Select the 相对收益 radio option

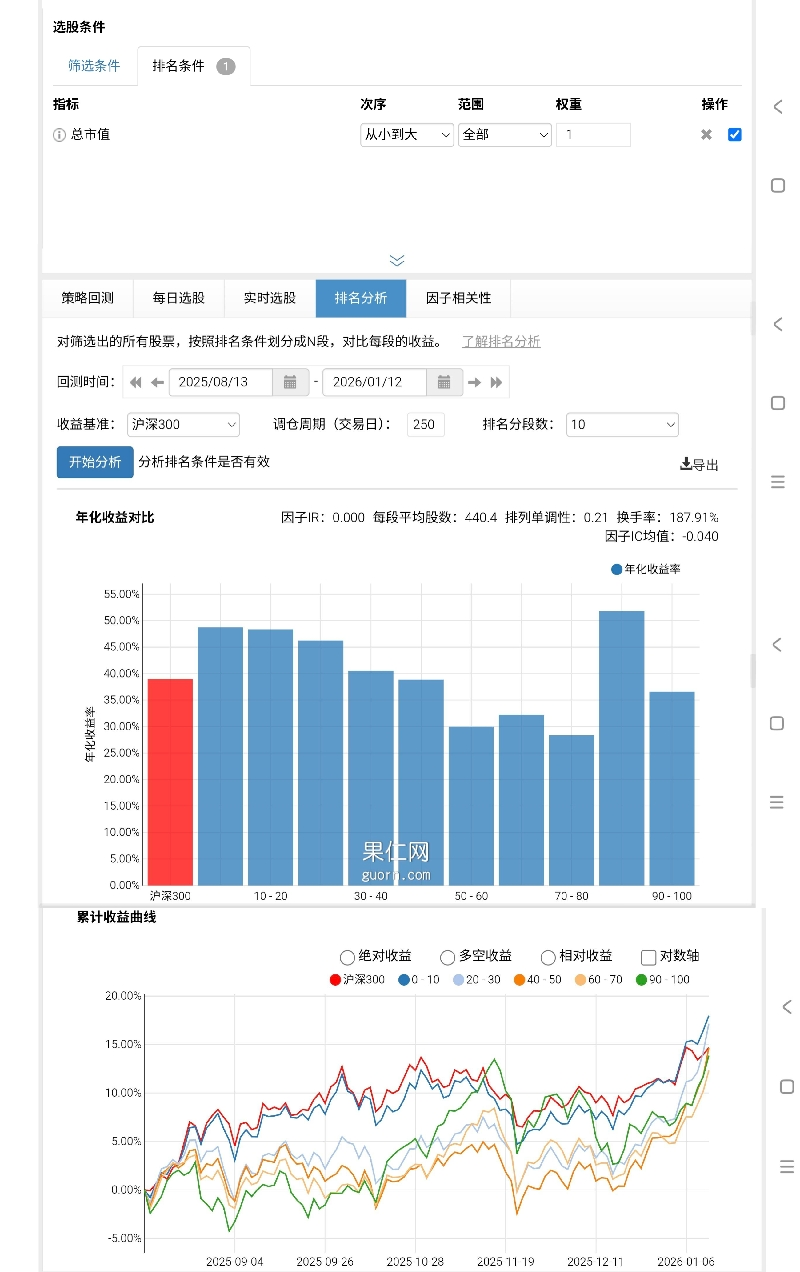(x=548, y=957)
